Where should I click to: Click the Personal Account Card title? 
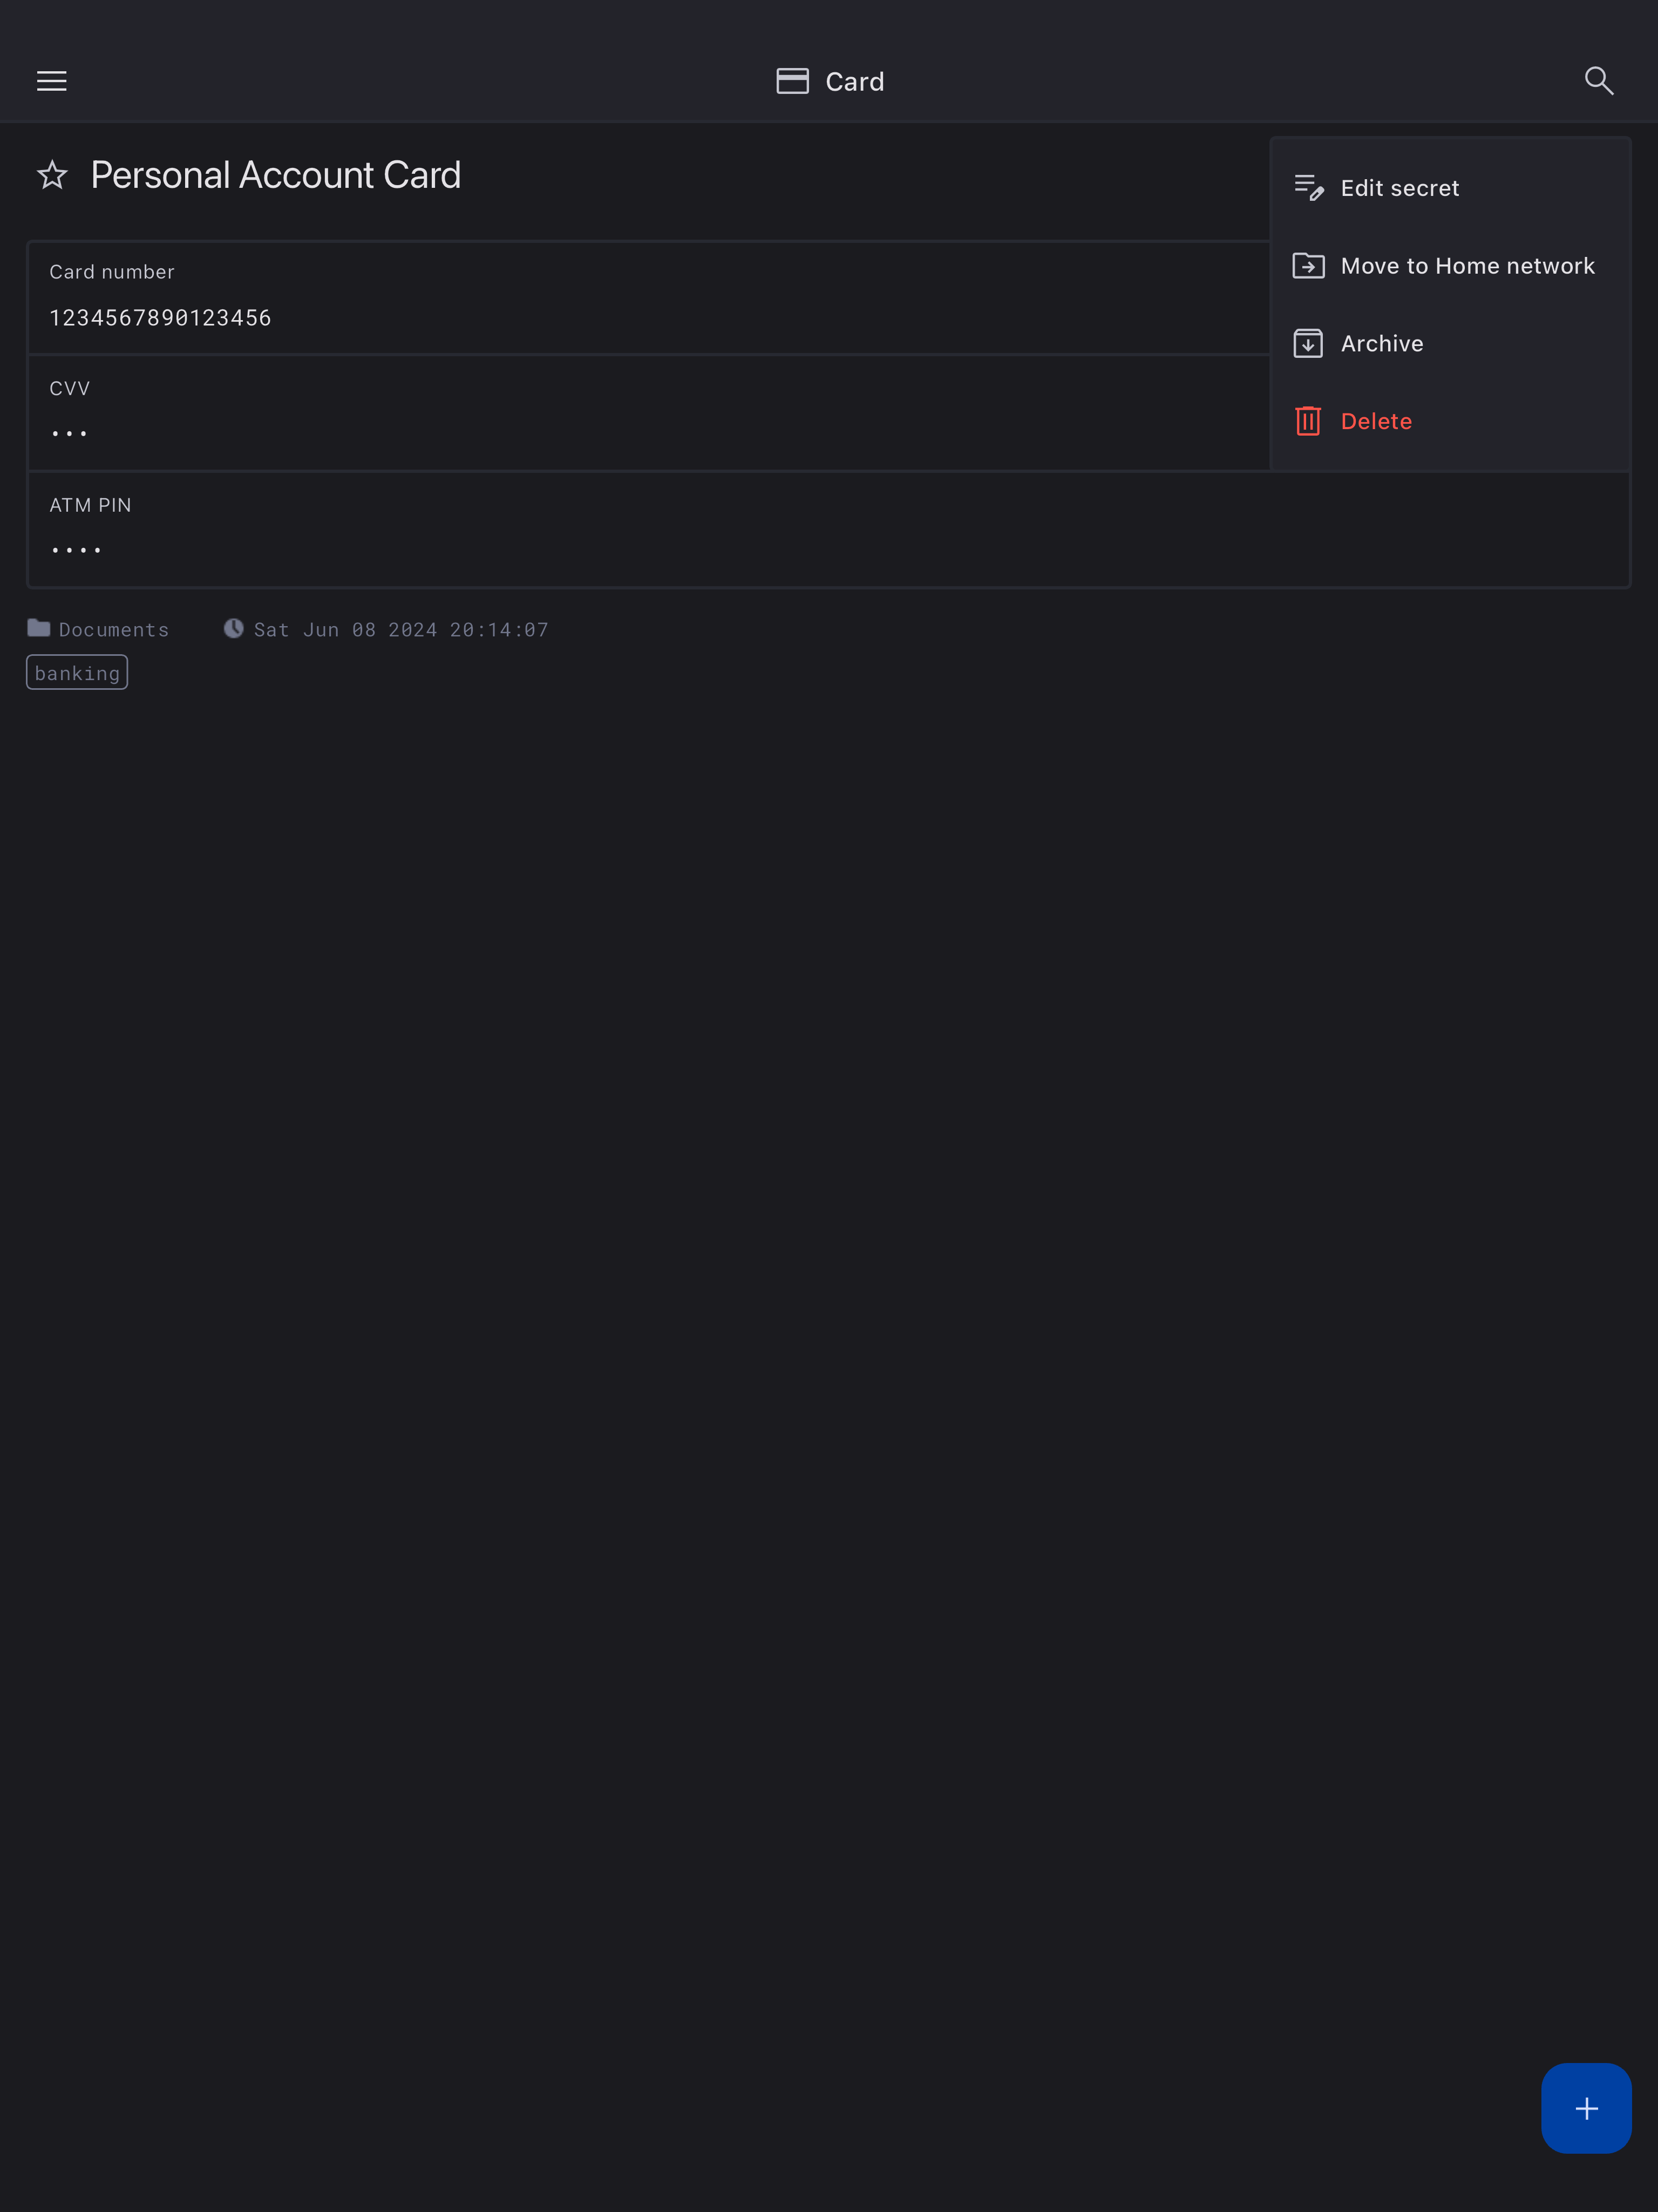coord(276,176)
